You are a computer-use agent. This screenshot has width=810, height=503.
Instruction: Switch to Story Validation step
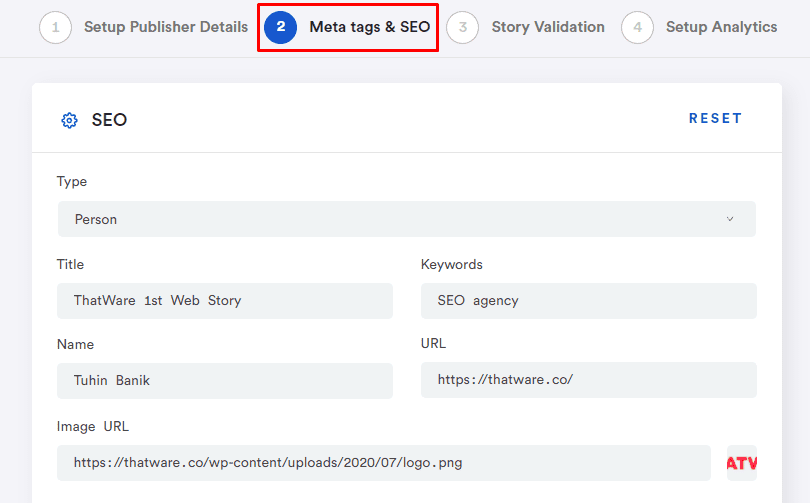548,27
